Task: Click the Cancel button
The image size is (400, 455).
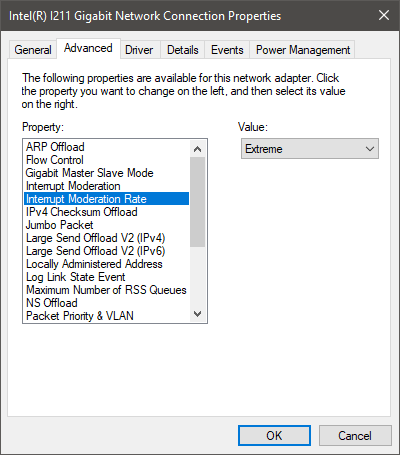Action: (x=355, y=435)
